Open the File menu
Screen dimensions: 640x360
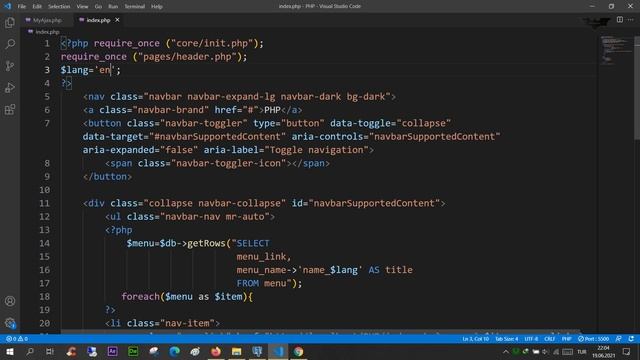click(x=22, y=6)
